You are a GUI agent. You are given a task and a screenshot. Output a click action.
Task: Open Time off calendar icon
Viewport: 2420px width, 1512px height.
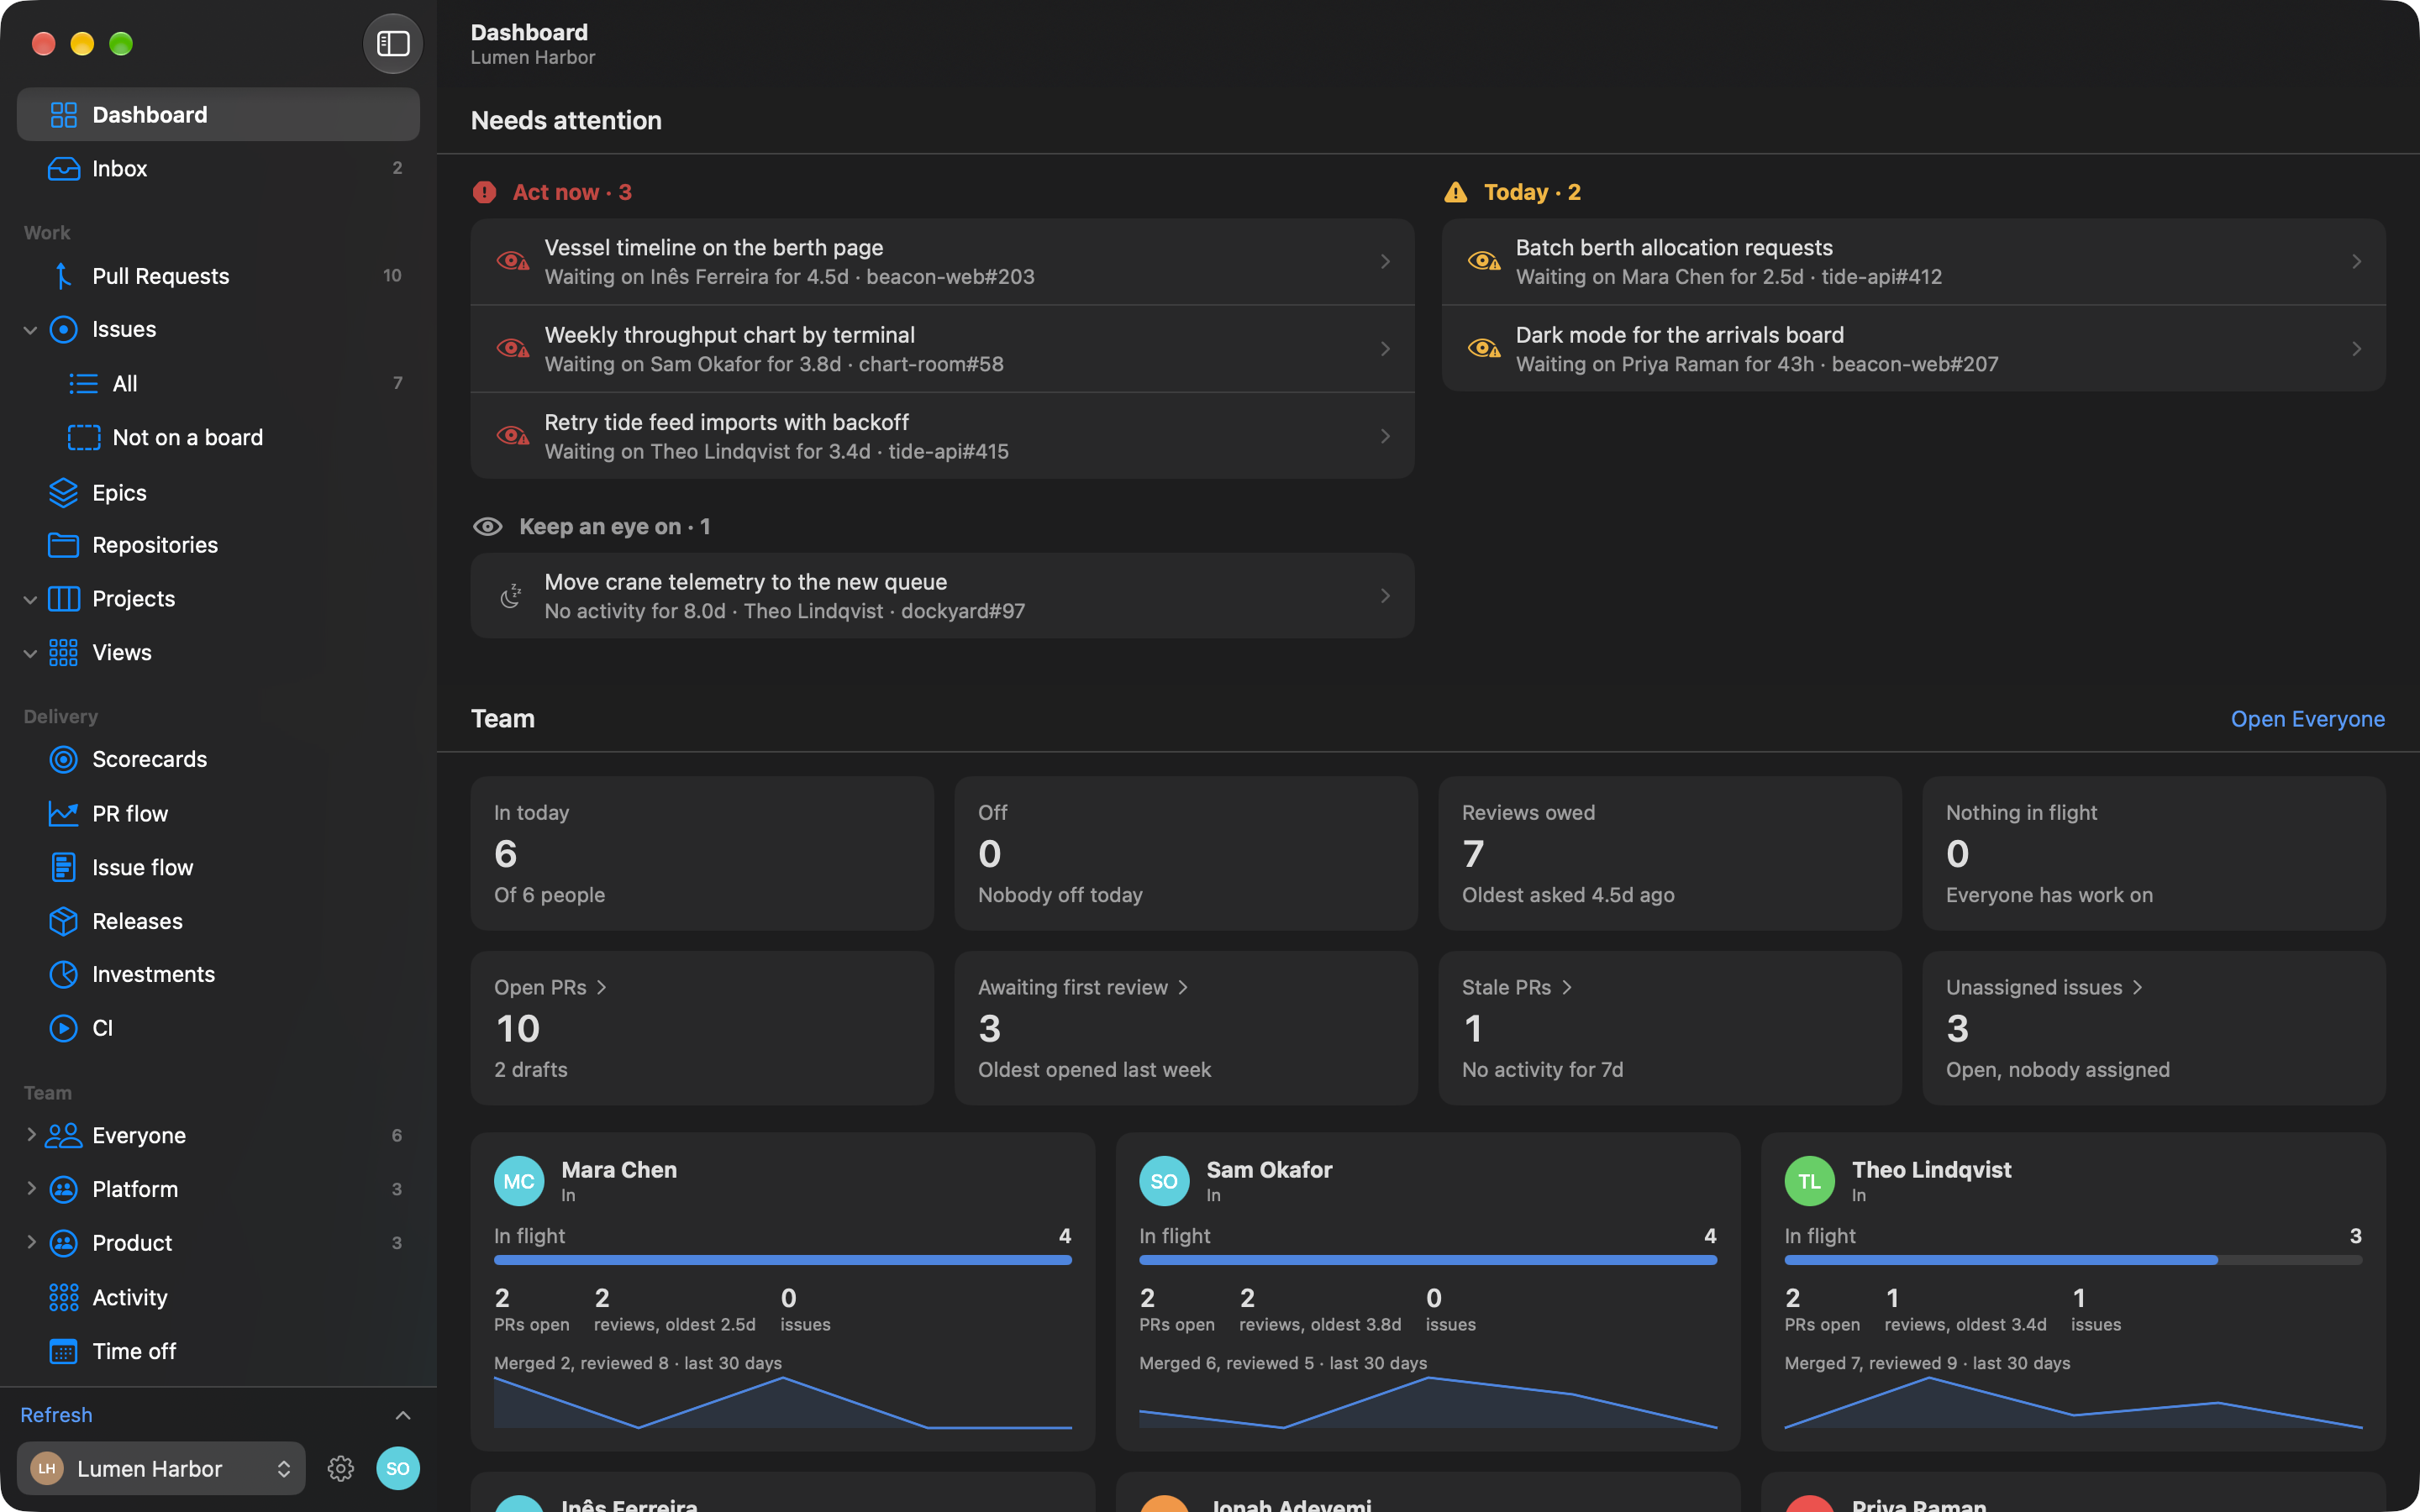click(63, 1351)
